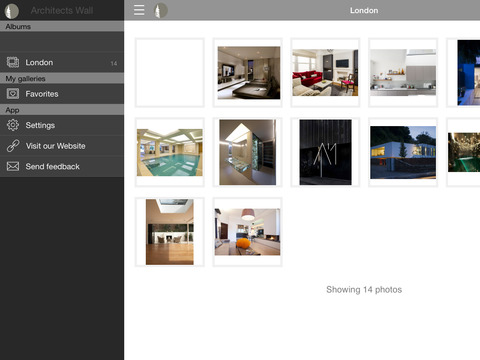This screenshot has width=480, height=360.
Task: Click the Favorites heart icon
Action: [x=13, y=94]
